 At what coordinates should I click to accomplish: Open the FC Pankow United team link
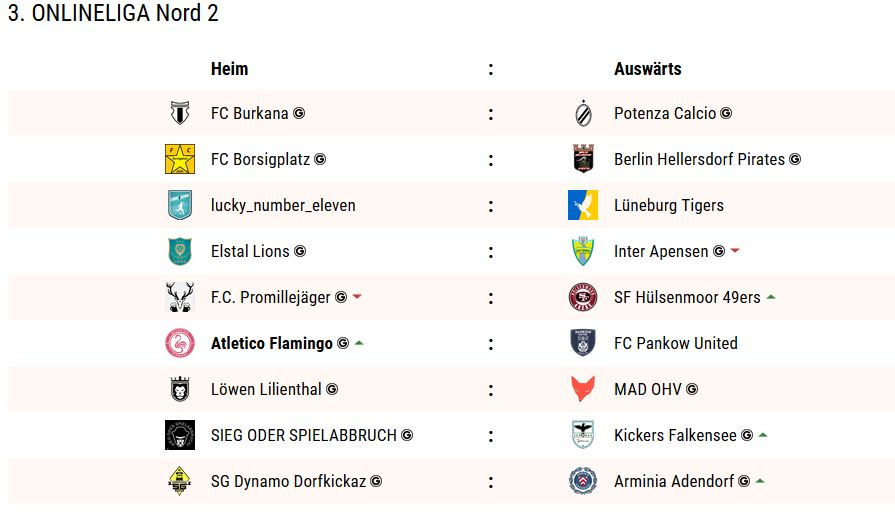coord(676,343)
